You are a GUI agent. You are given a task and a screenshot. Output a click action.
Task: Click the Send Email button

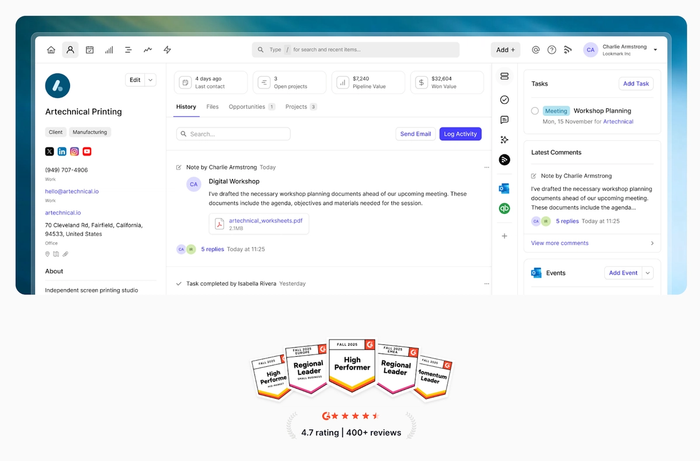tap(416, 134)
